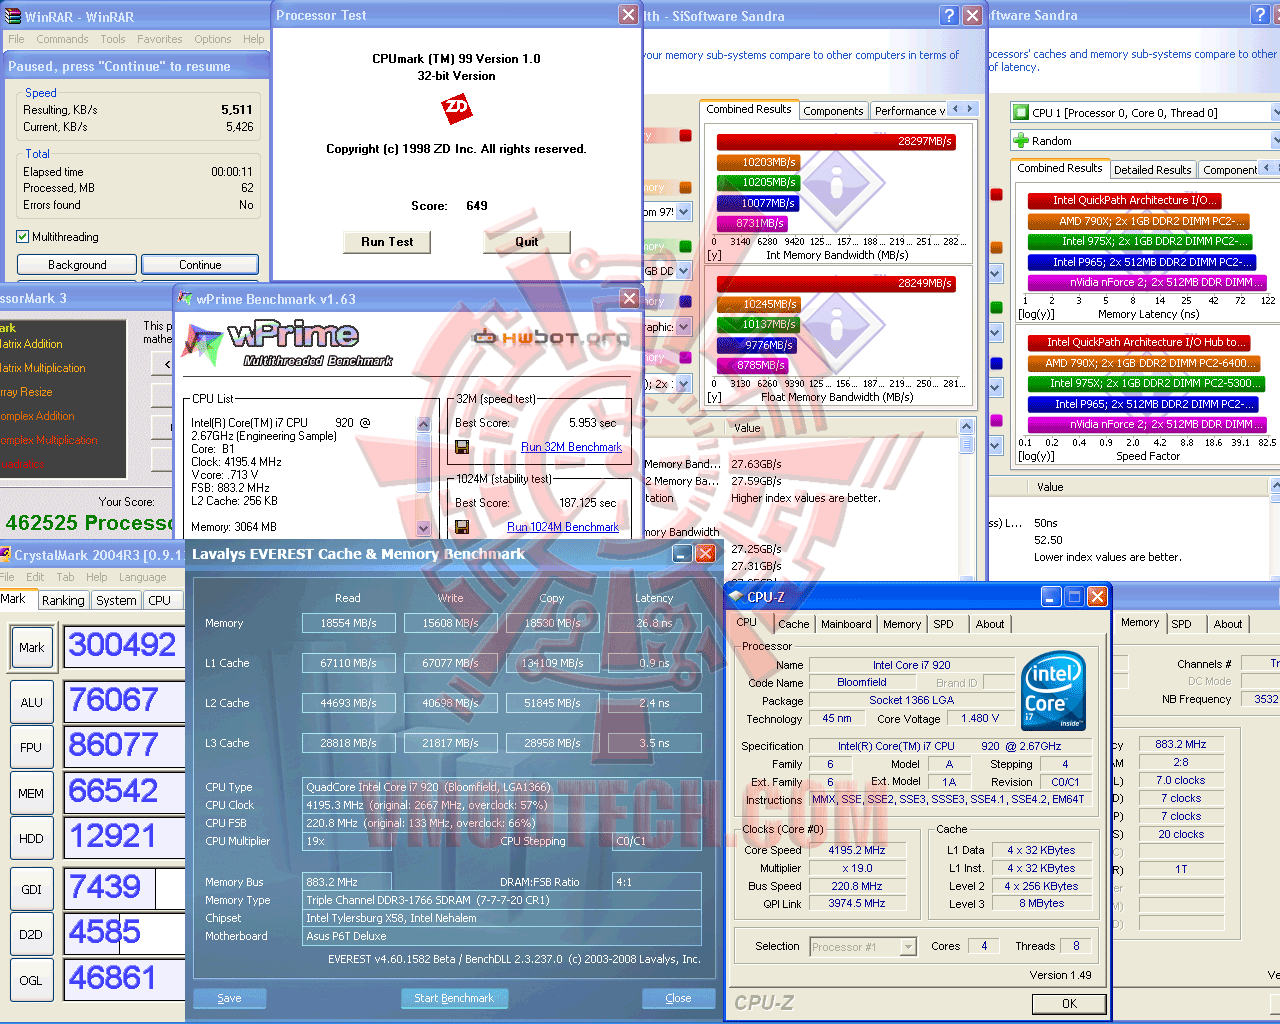Screen dimensions: 1280x1024
Task: Click the red ZD logo in Processor Test
Action: point(457,108)
